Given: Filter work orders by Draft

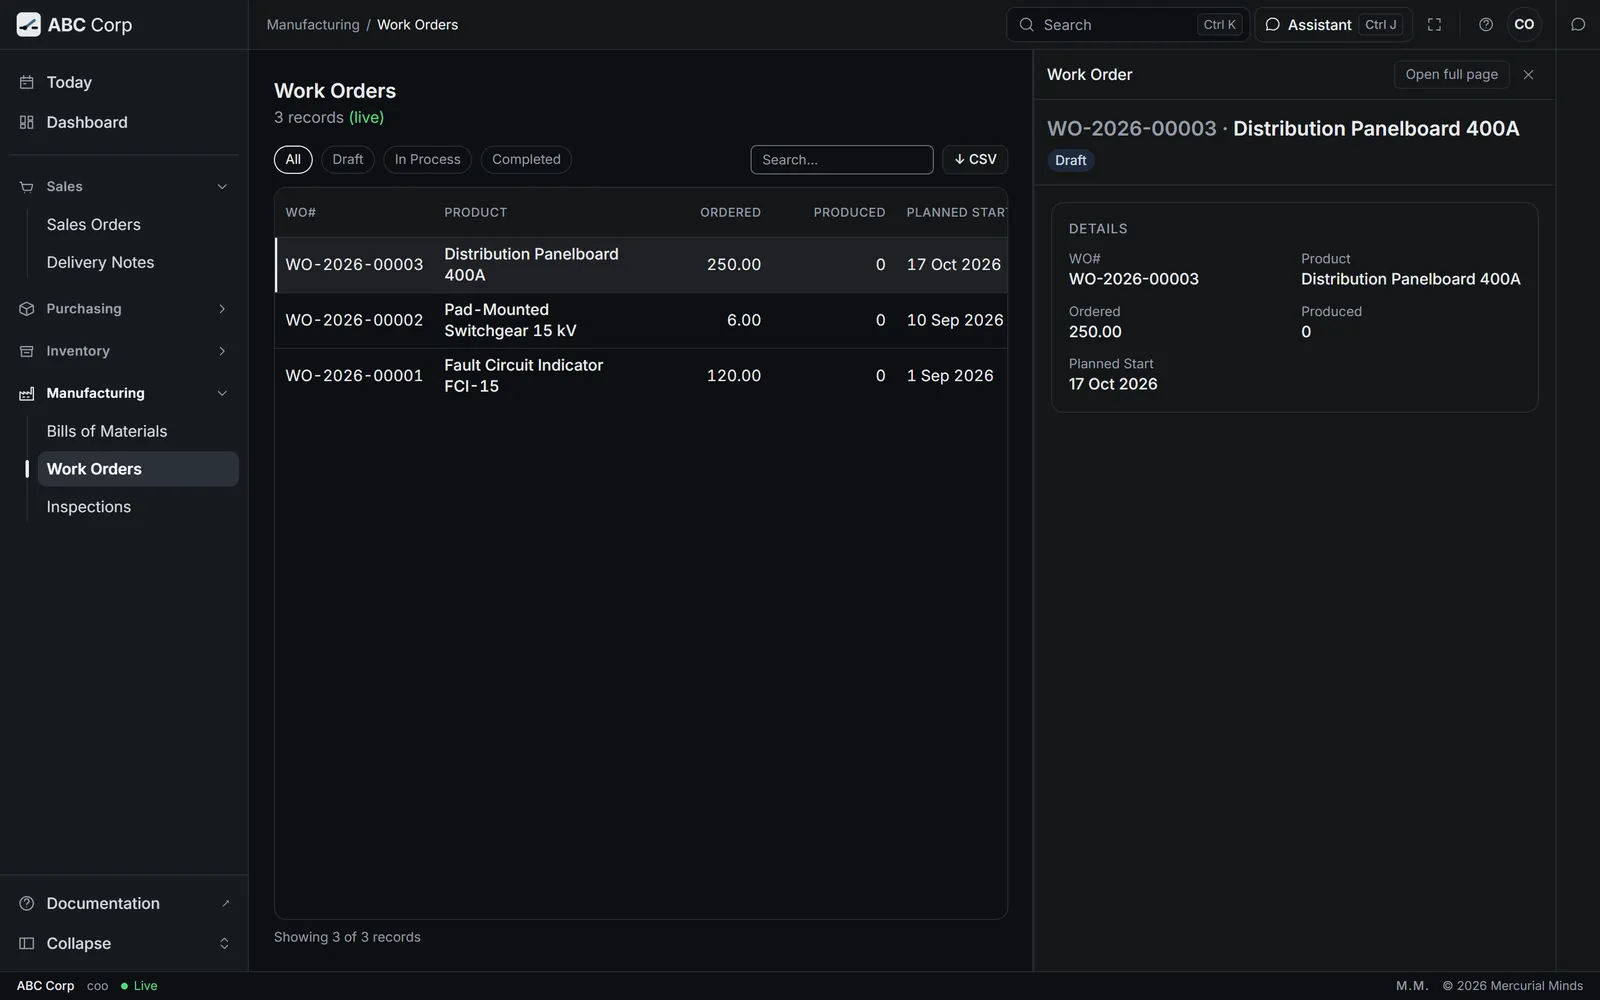Looking at the screenshot, I should (348, 160).
